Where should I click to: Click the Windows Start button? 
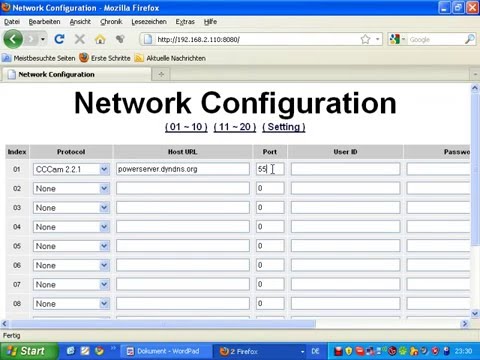[29, 351]
